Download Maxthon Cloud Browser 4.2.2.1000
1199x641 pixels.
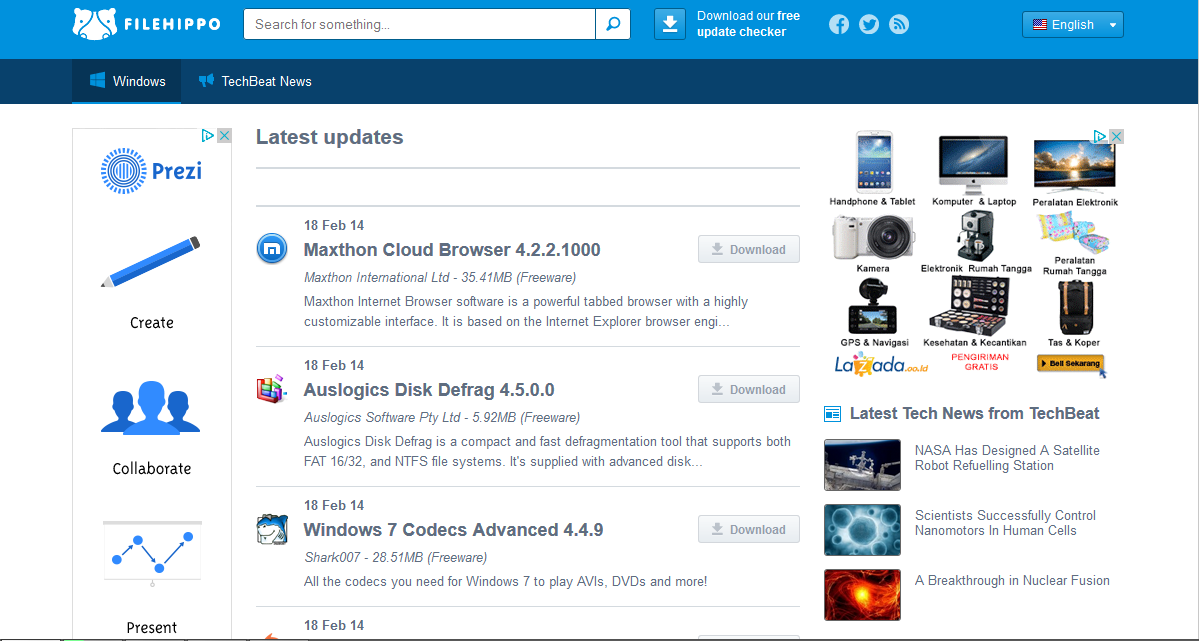(748, 248)
